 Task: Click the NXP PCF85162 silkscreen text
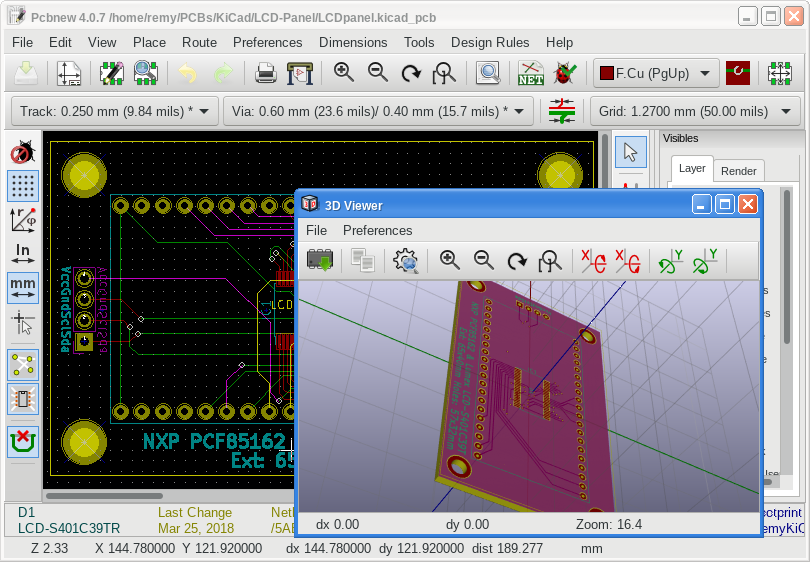[x=214, y=442]
